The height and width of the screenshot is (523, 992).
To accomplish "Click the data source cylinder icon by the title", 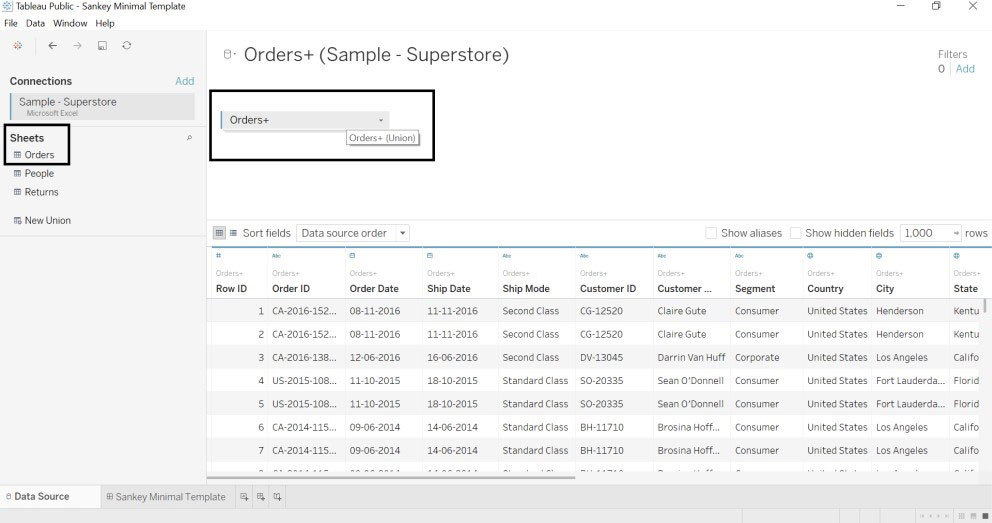I will coord(228,54).
